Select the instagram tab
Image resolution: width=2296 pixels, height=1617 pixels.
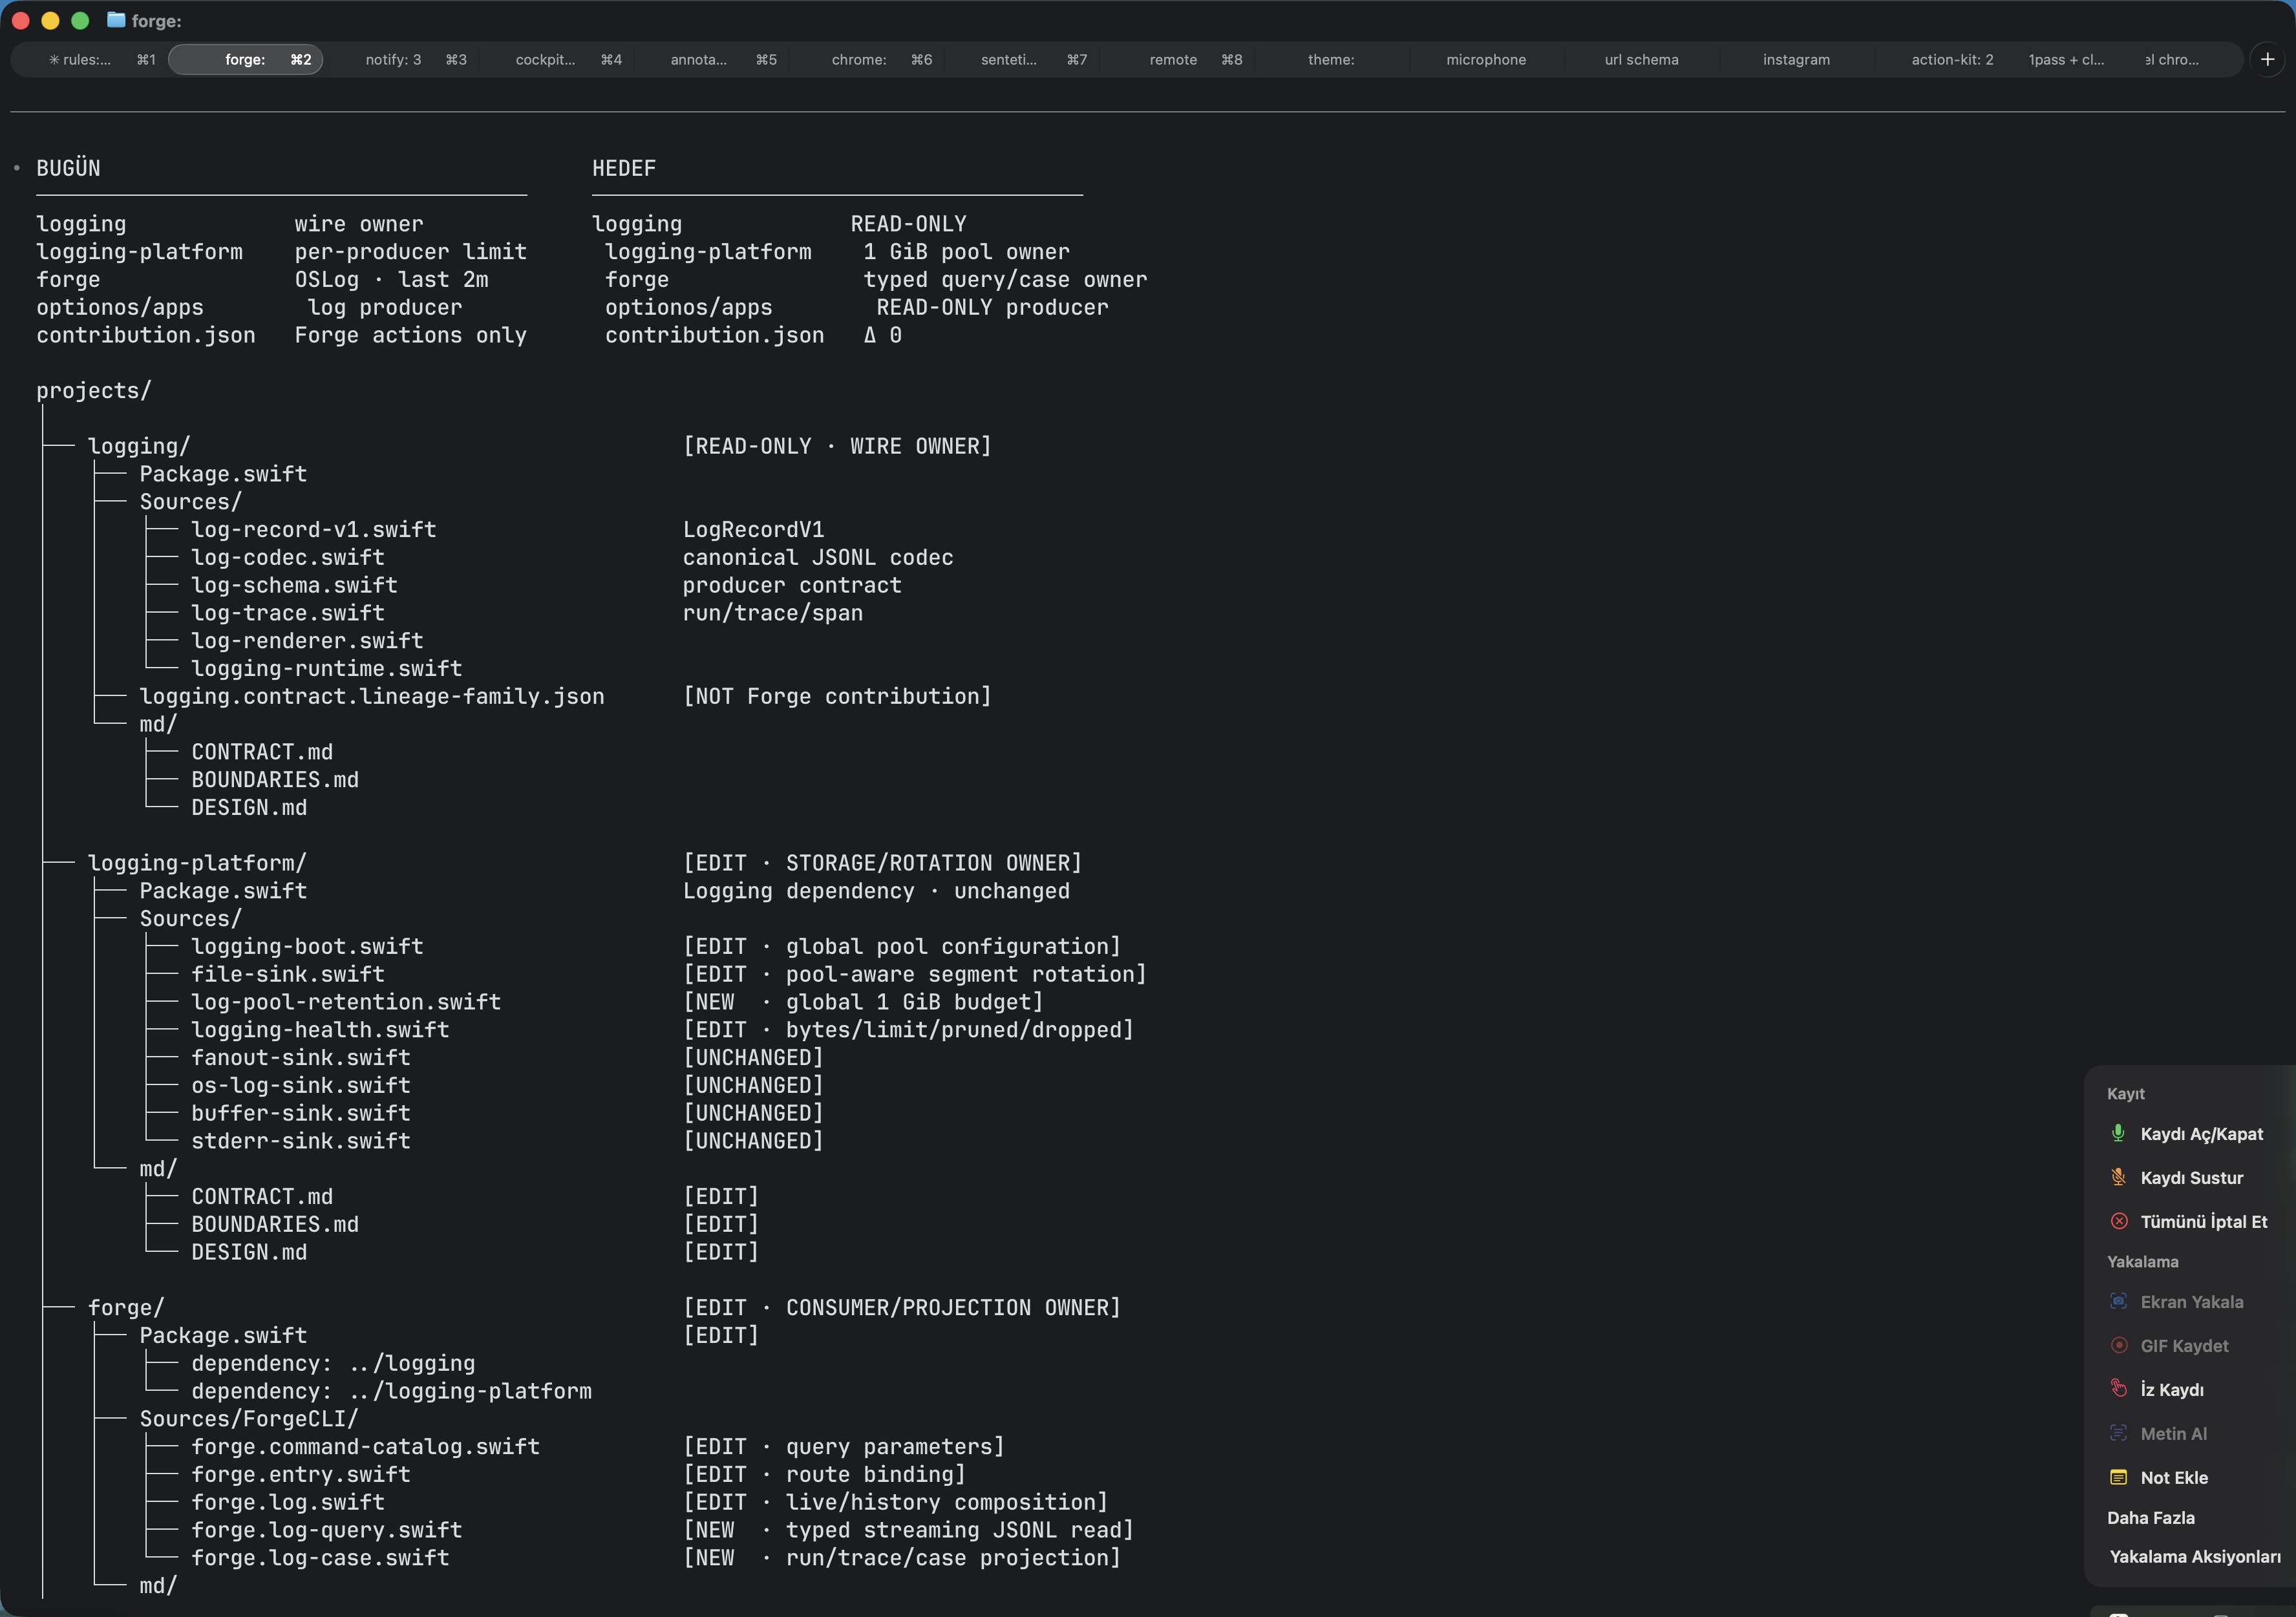(x=1796, y=59)
